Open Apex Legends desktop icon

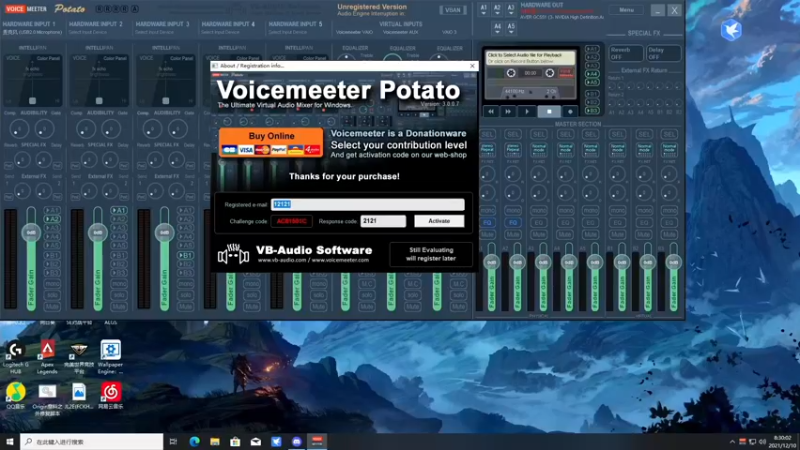(47, 357)
